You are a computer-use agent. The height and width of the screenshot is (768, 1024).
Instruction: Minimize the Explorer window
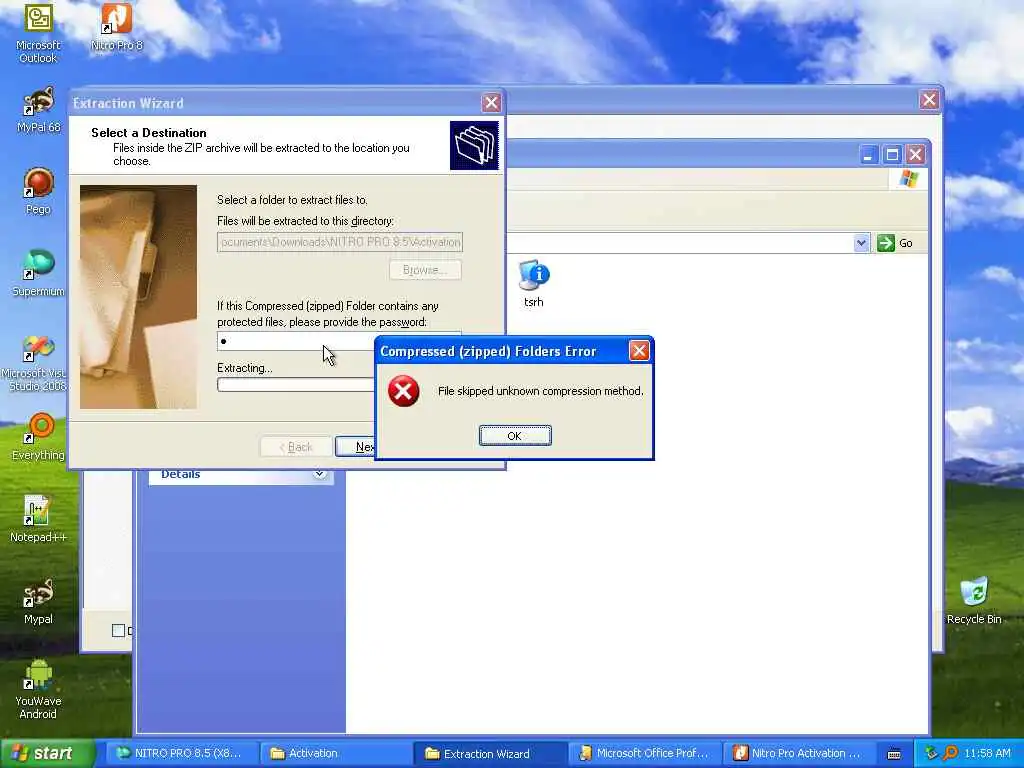tap(869, 155)
